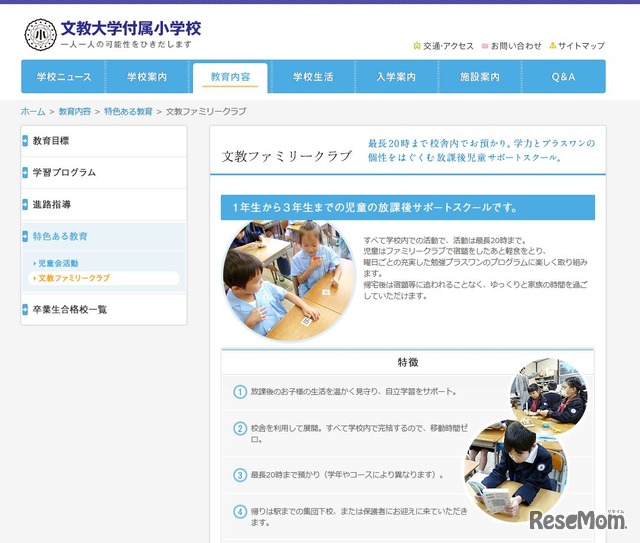640x543 pixels.
Task: Click the feature text 最長20時まで預かり
Action: pos(347,475)
